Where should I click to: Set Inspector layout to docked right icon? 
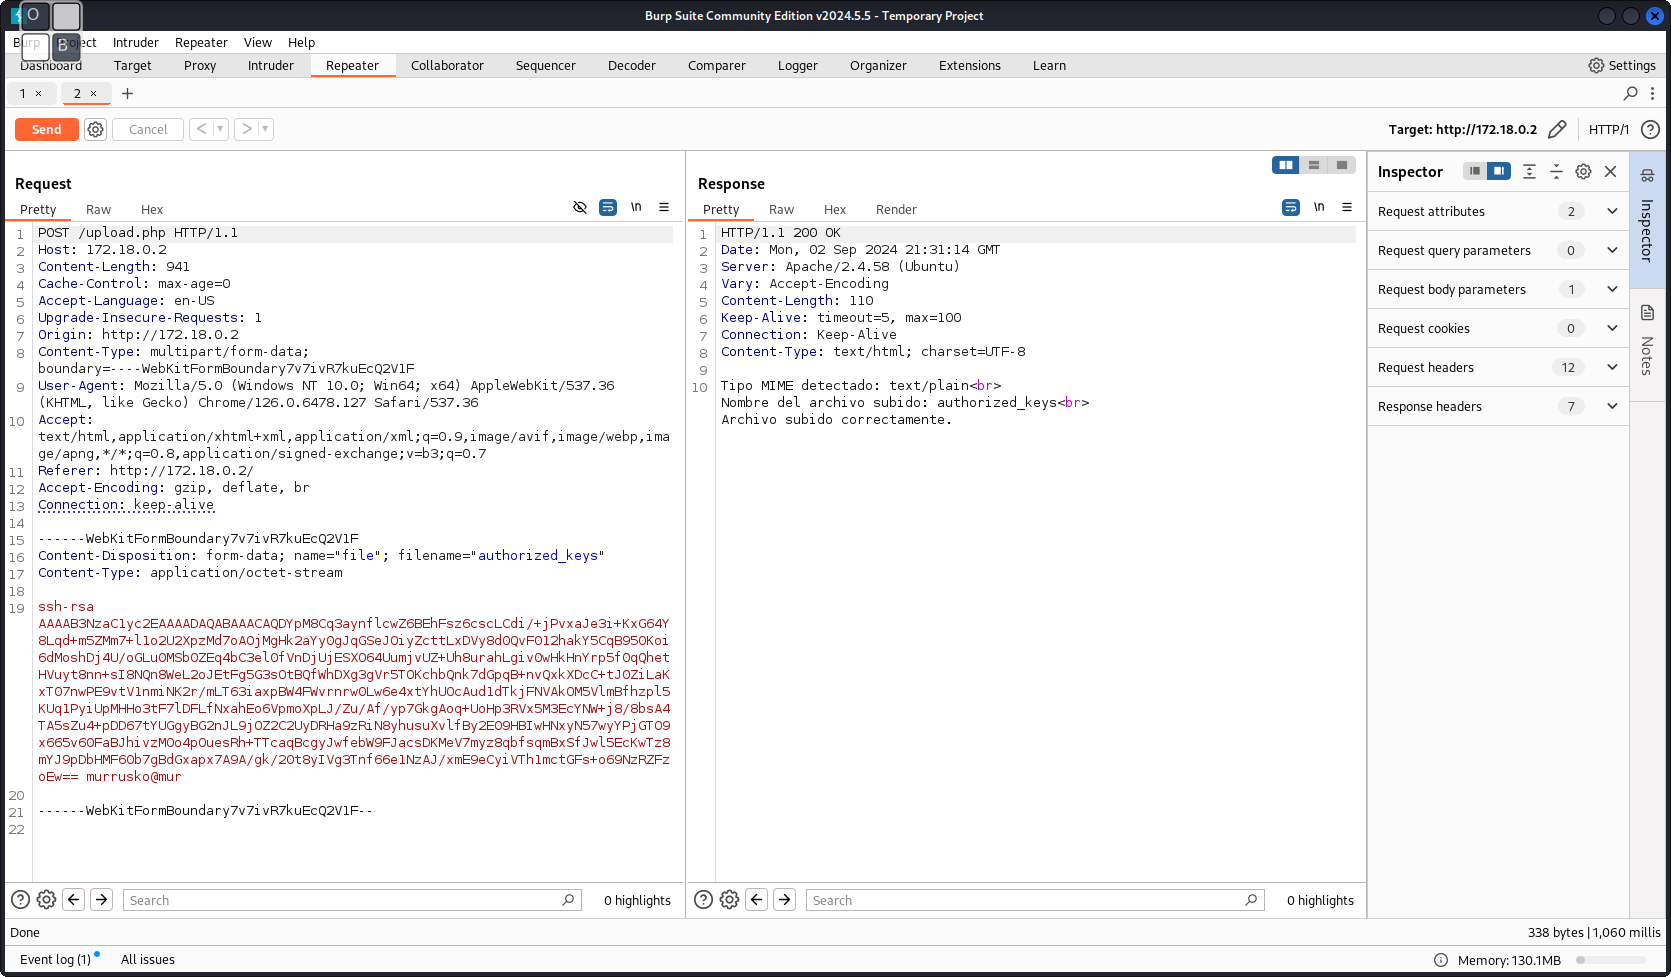click(x=1499, y=171)
